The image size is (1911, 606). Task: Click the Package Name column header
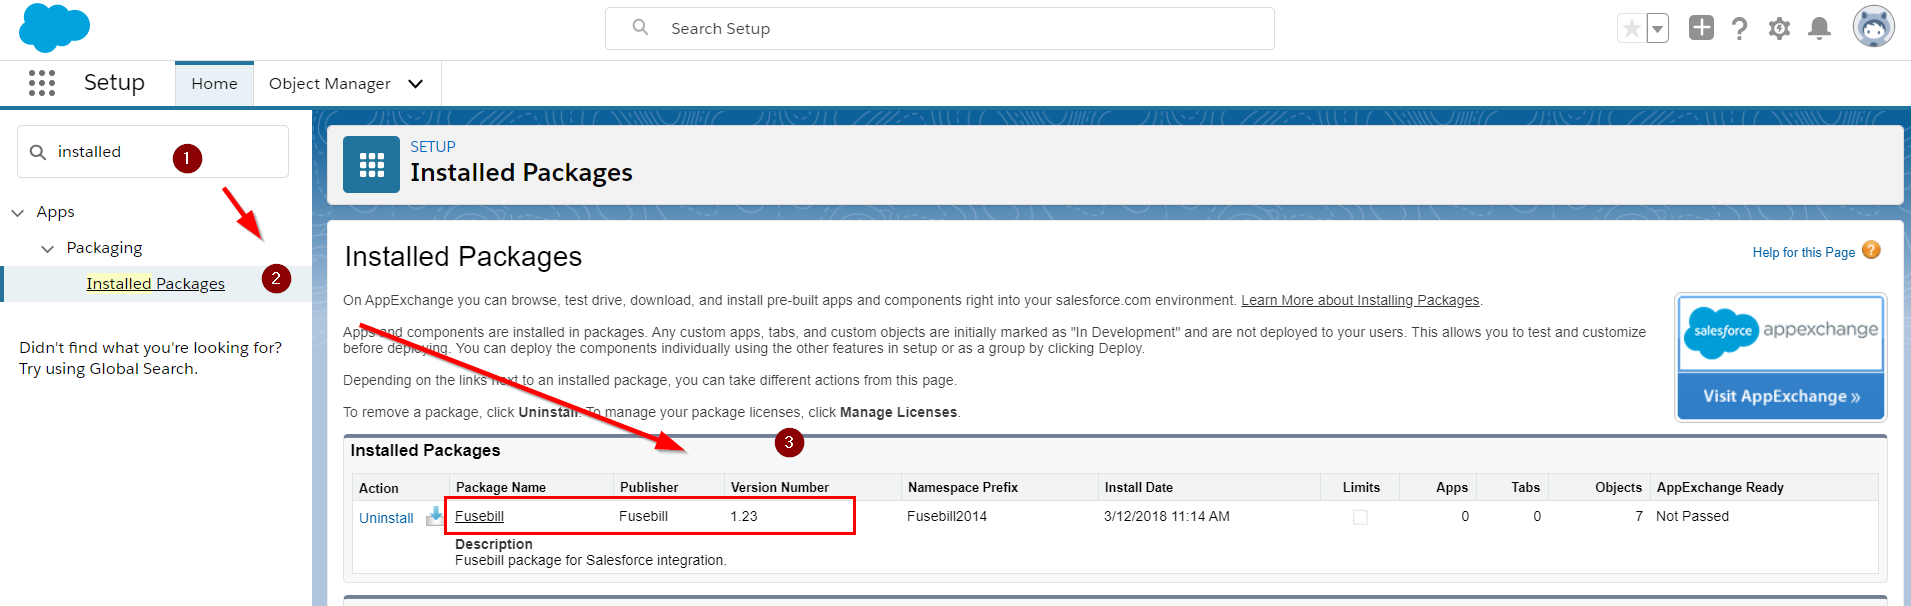click(x=501, y=487)
